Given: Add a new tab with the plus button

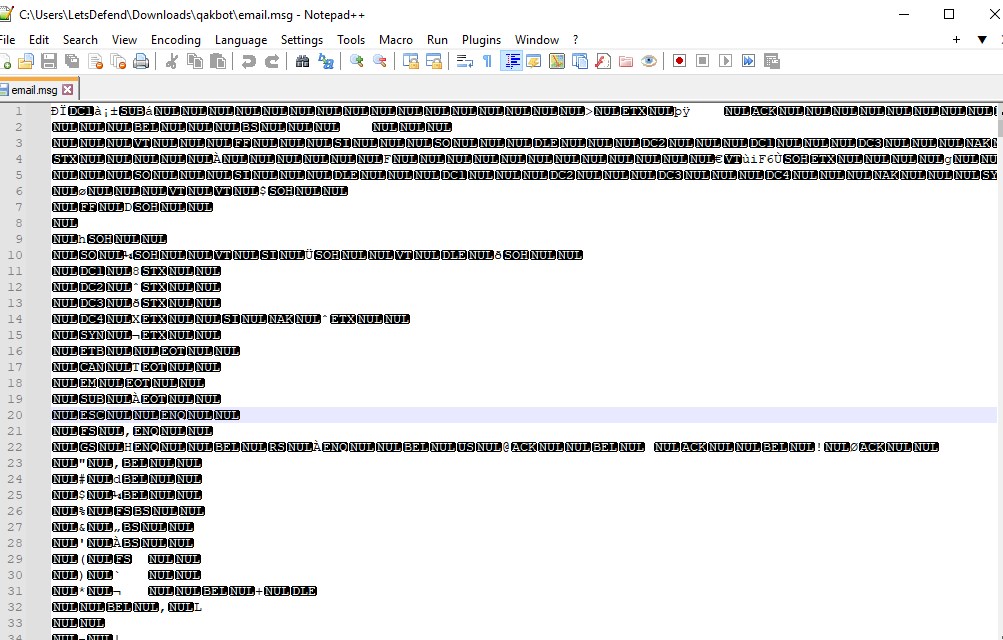Looking at the screenshot, I should coord(956,40).
